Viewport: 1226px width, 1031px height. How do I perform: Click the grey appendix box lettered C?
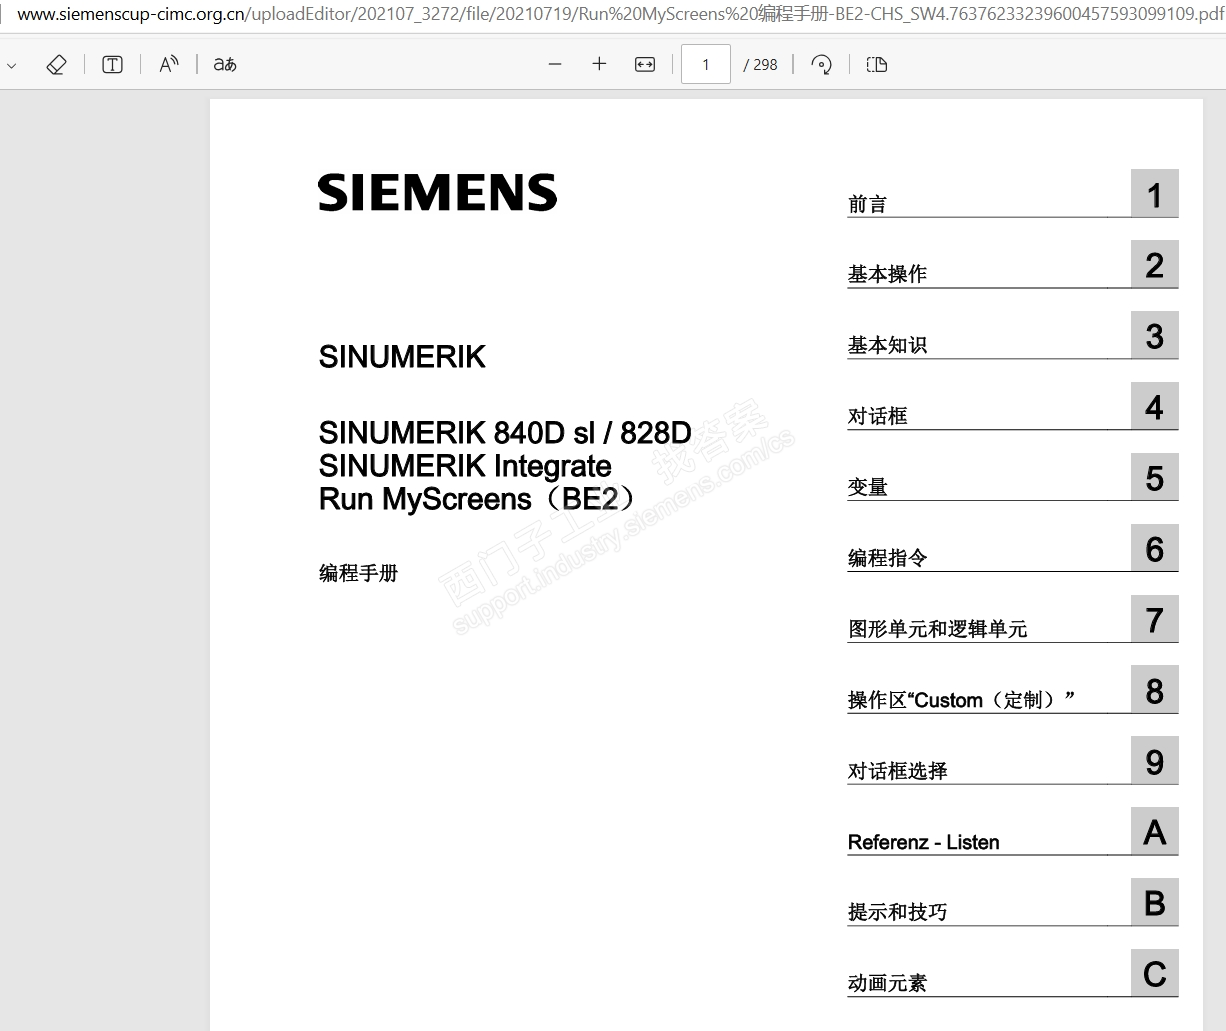(1155, 973)
